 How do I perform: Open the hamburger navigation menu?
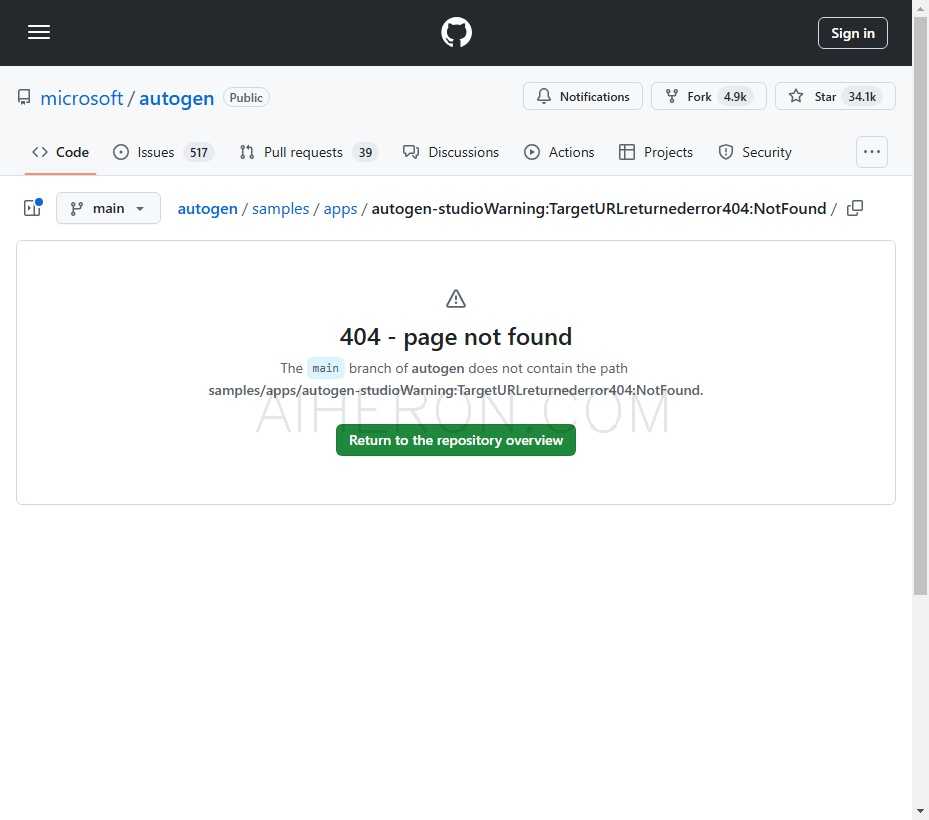[39, 32]
